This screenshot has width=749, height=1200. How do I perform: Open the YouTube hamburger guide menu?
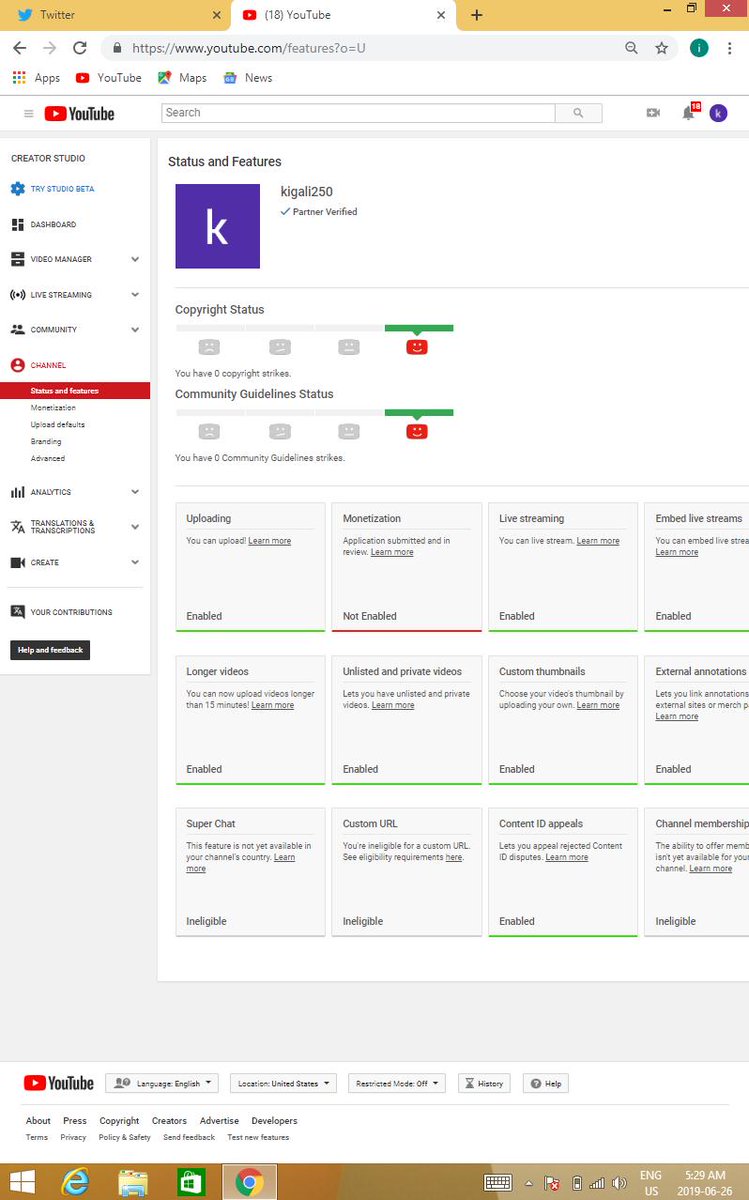point(28,114)
